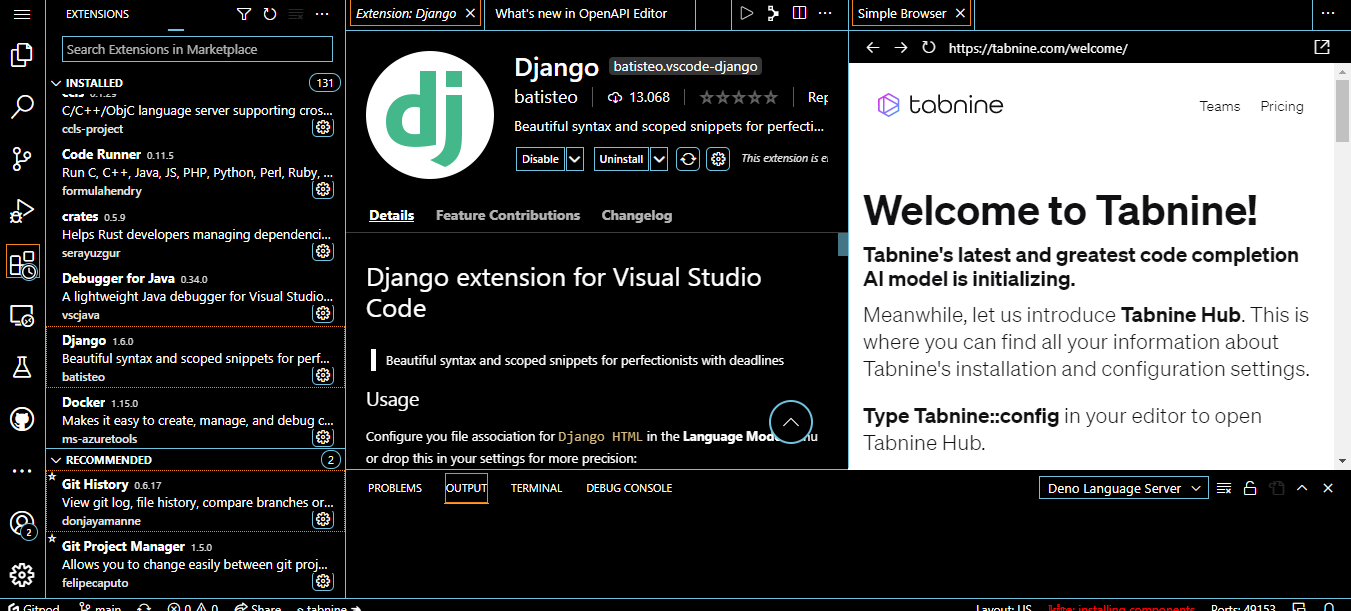
Task: Focus the Search Extensions in Marketplace field
Action: pos(197,49)
